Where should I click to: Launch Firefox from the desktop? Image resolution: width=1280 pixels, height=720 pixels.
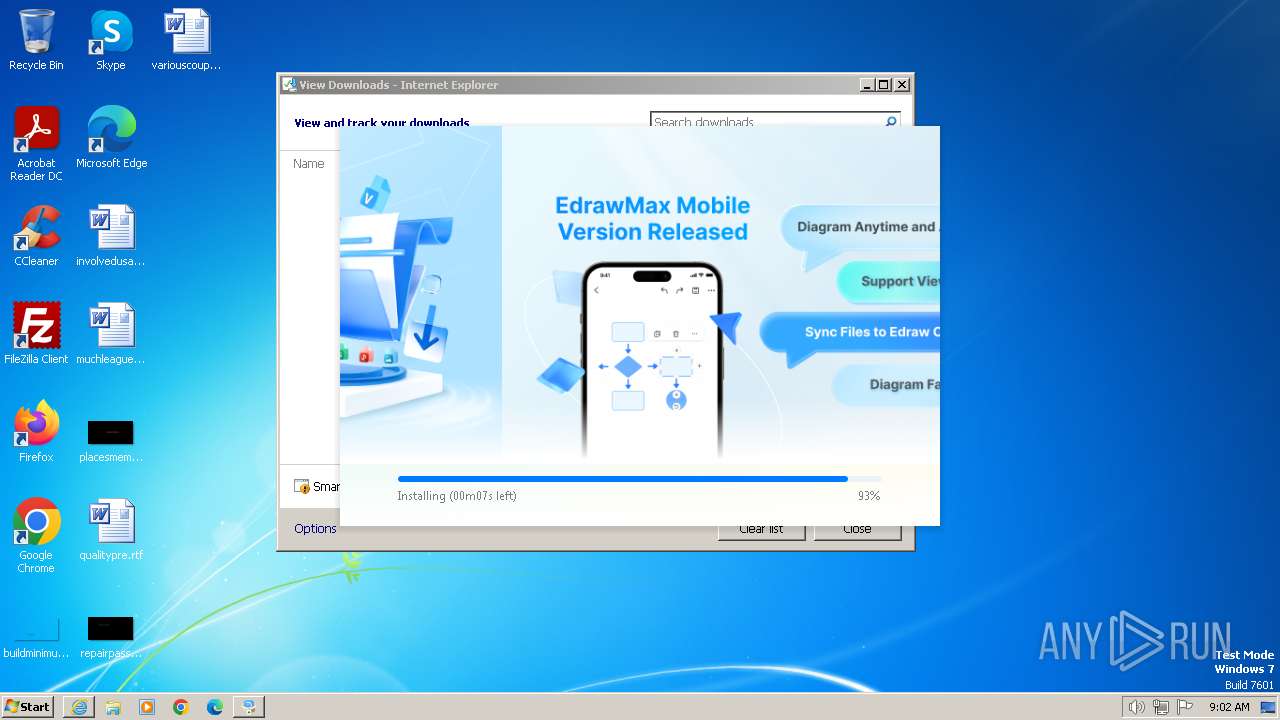click(x=36, y=432)
